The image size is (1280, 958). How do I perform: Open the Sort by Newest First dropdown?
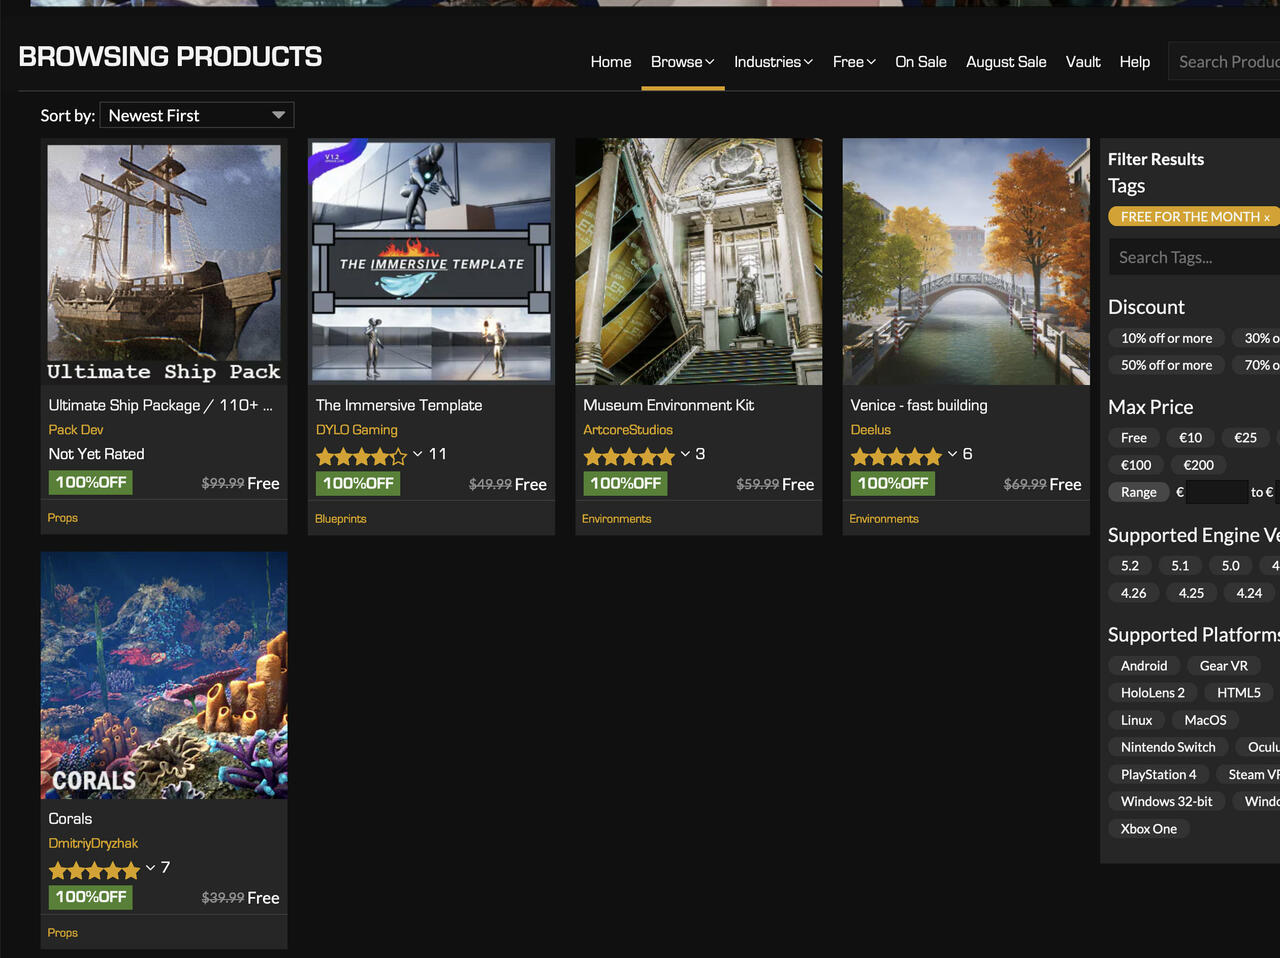pyautogui.click(x=197, y=115)
